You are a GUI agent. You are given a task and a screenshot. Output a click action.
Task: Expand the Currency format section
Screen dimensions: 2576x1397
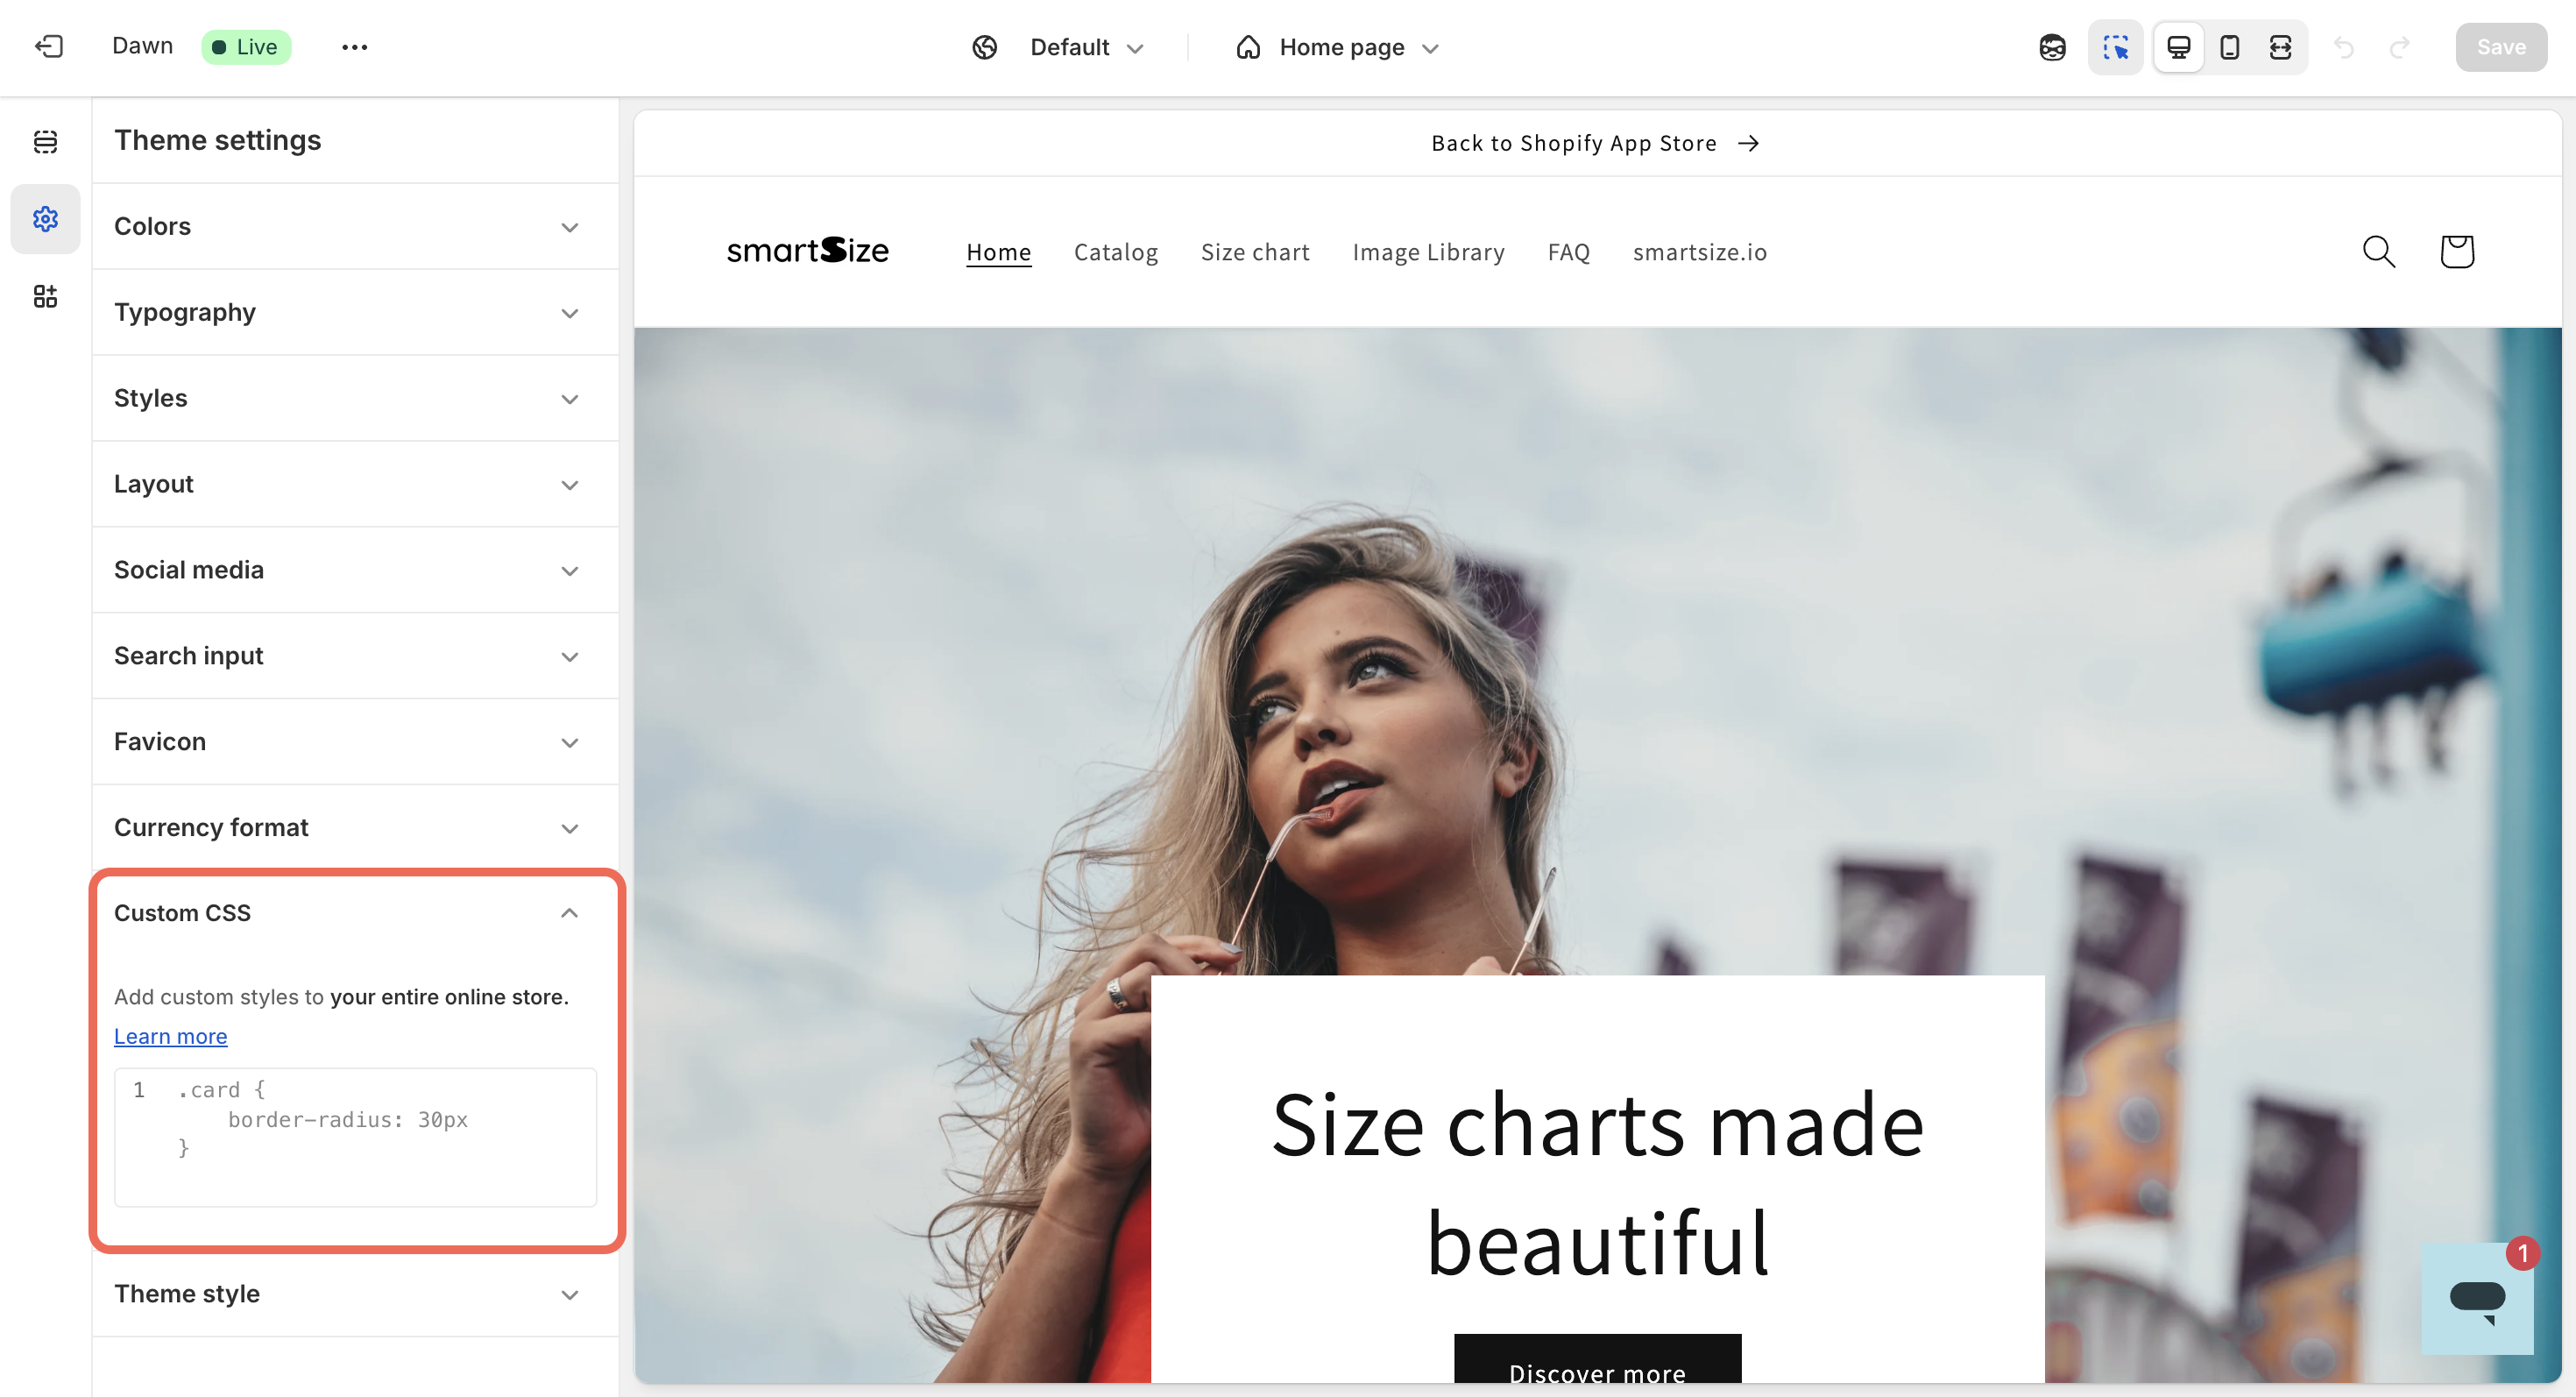355,828
